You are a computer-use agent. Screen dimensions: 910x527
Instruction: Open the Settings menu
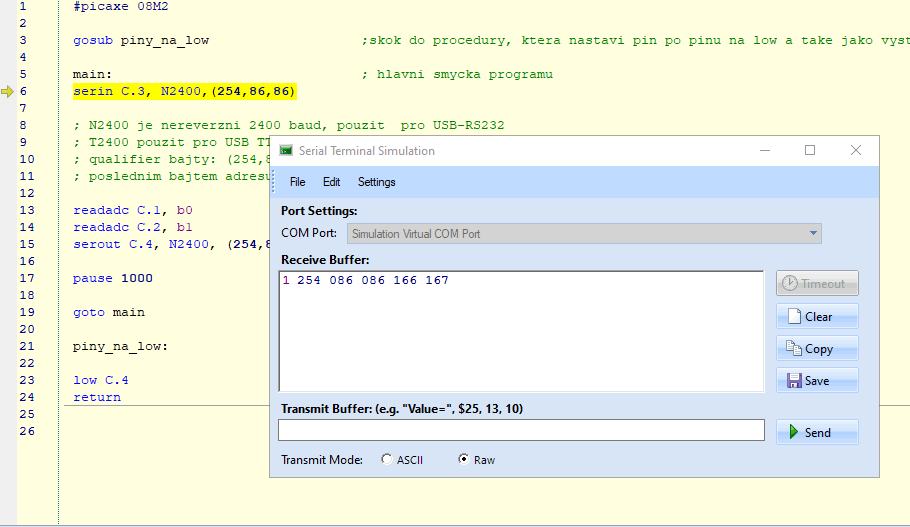376,182
